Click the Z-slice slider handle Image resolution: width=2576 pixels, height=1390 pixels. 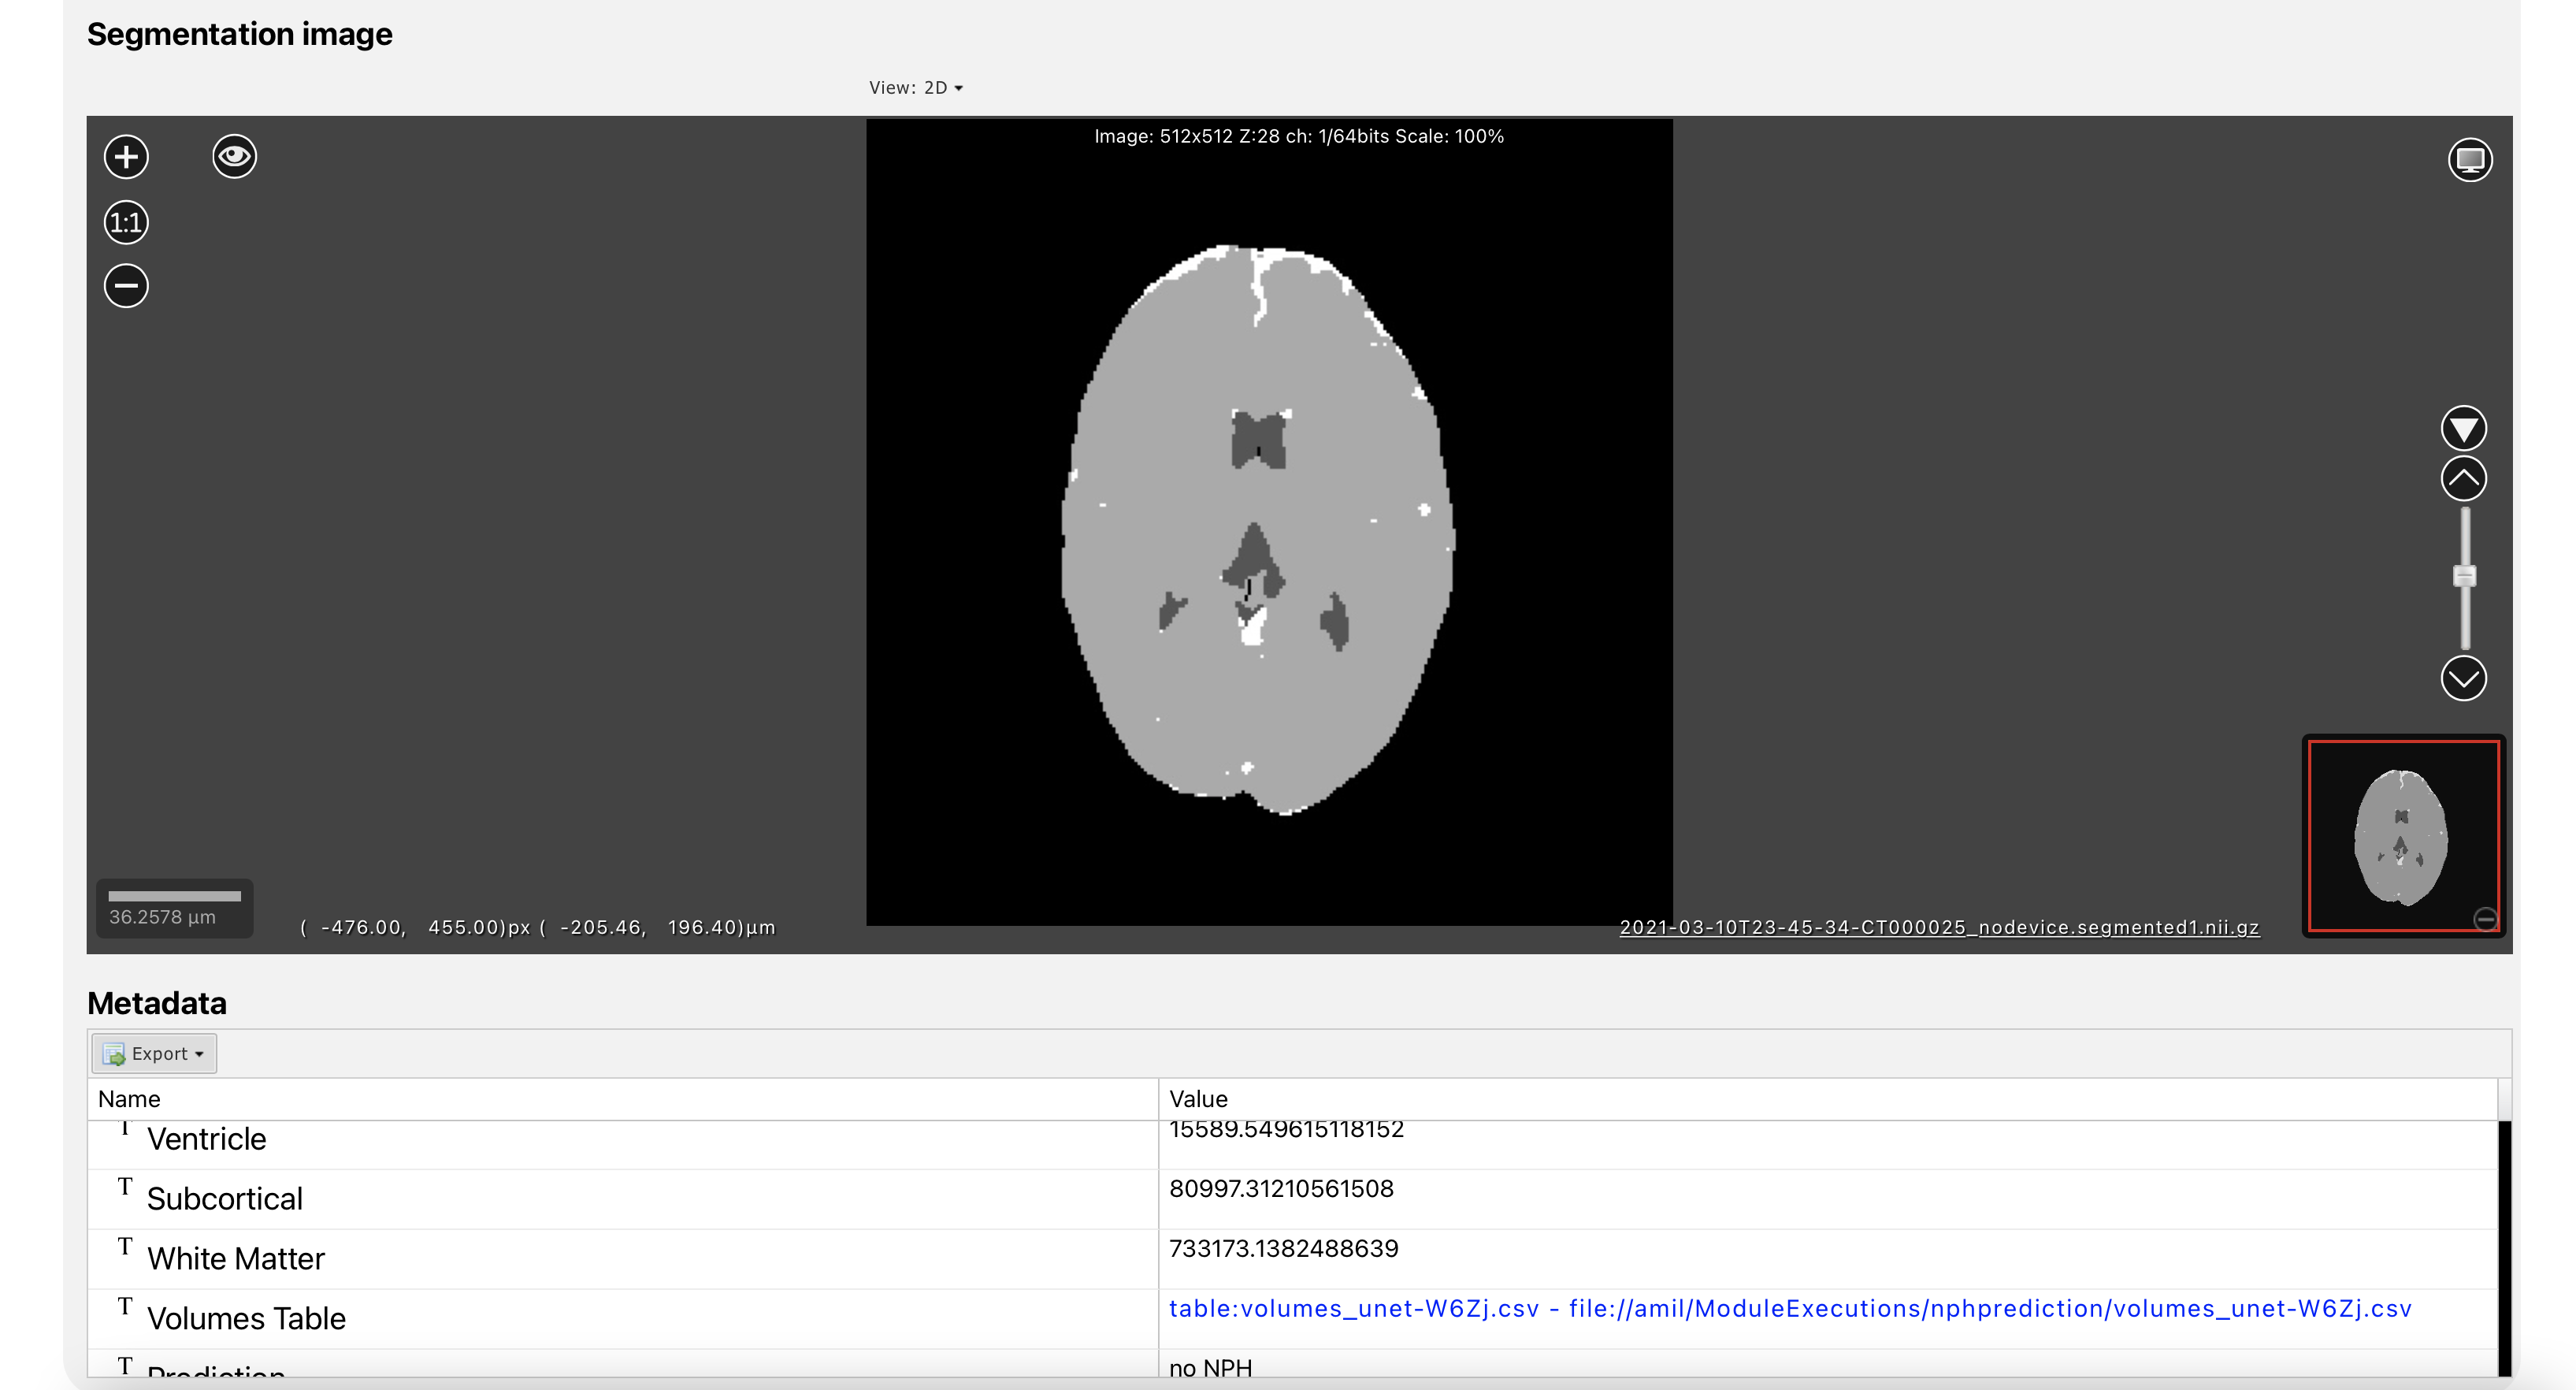(x=2464, y=576)
